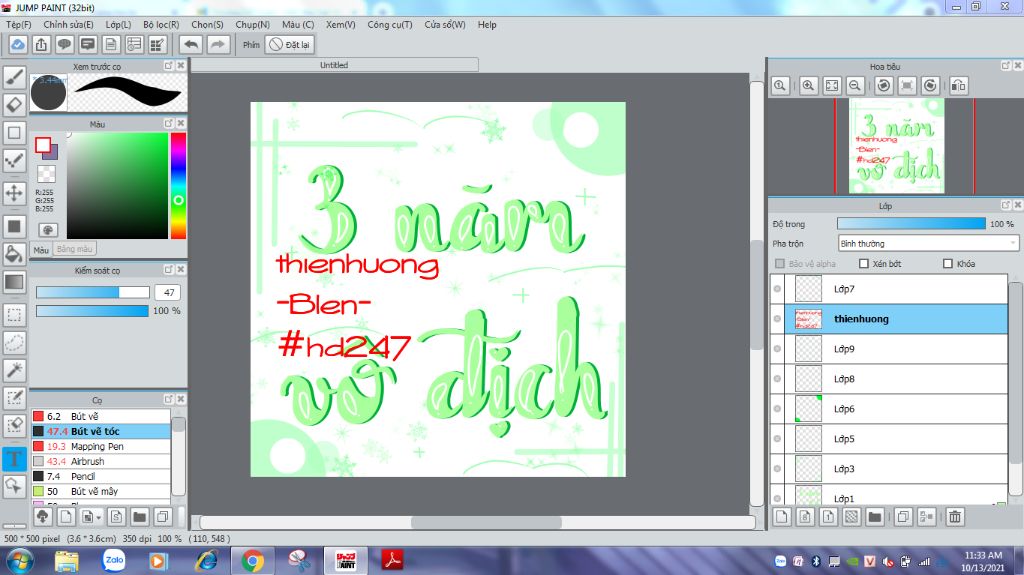Open the add brush dropdown arrow
This screenshot has height=575, width=1024.
[99, 518]
